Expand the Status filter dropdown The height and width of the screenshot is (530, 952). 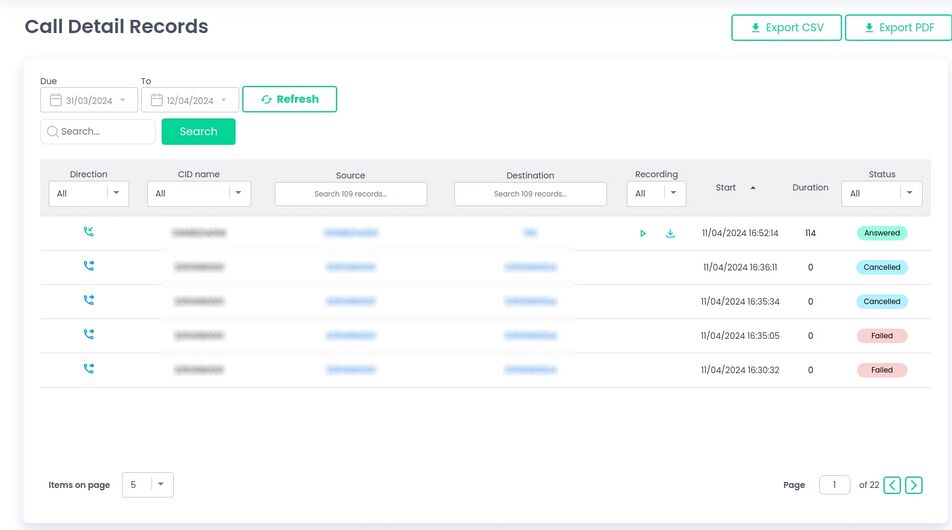[910, 194]
